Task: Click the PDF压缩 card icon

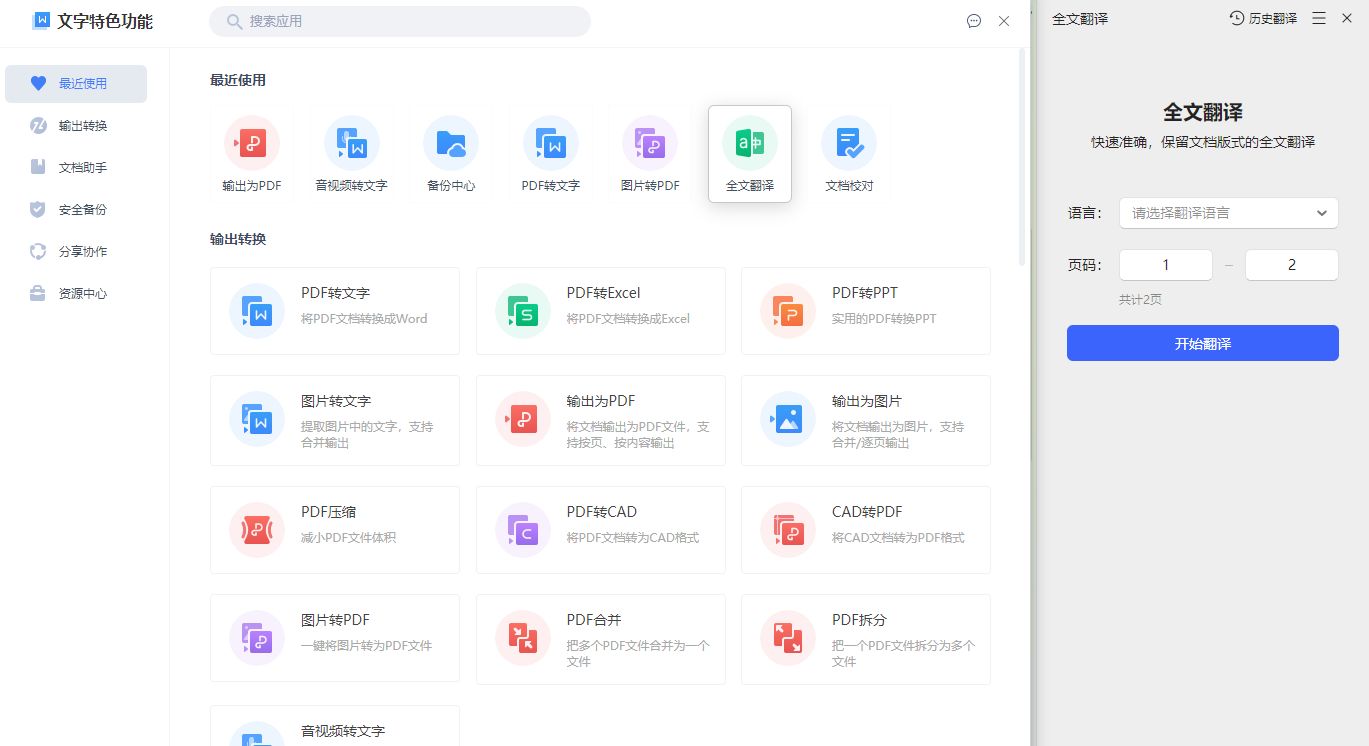Action: [x=257, y=529]
